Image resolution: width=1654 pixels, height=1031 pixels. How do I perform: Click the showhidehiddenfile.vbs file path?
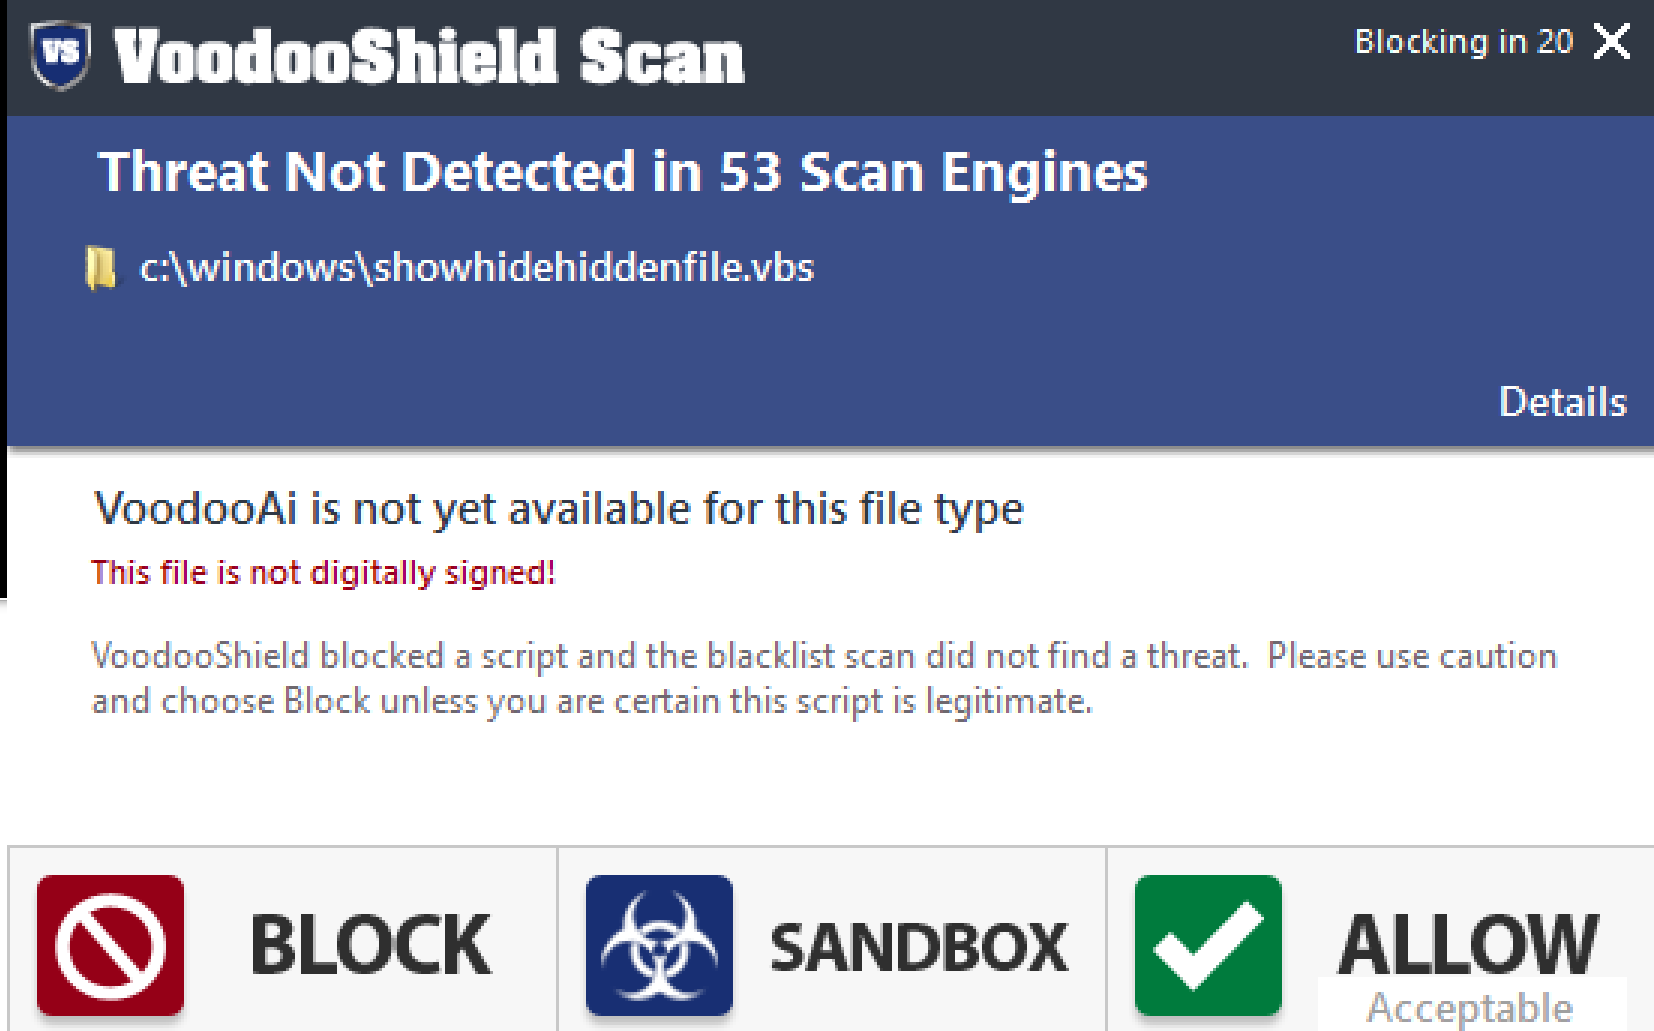pyautogui.click(x=477, y=268)
